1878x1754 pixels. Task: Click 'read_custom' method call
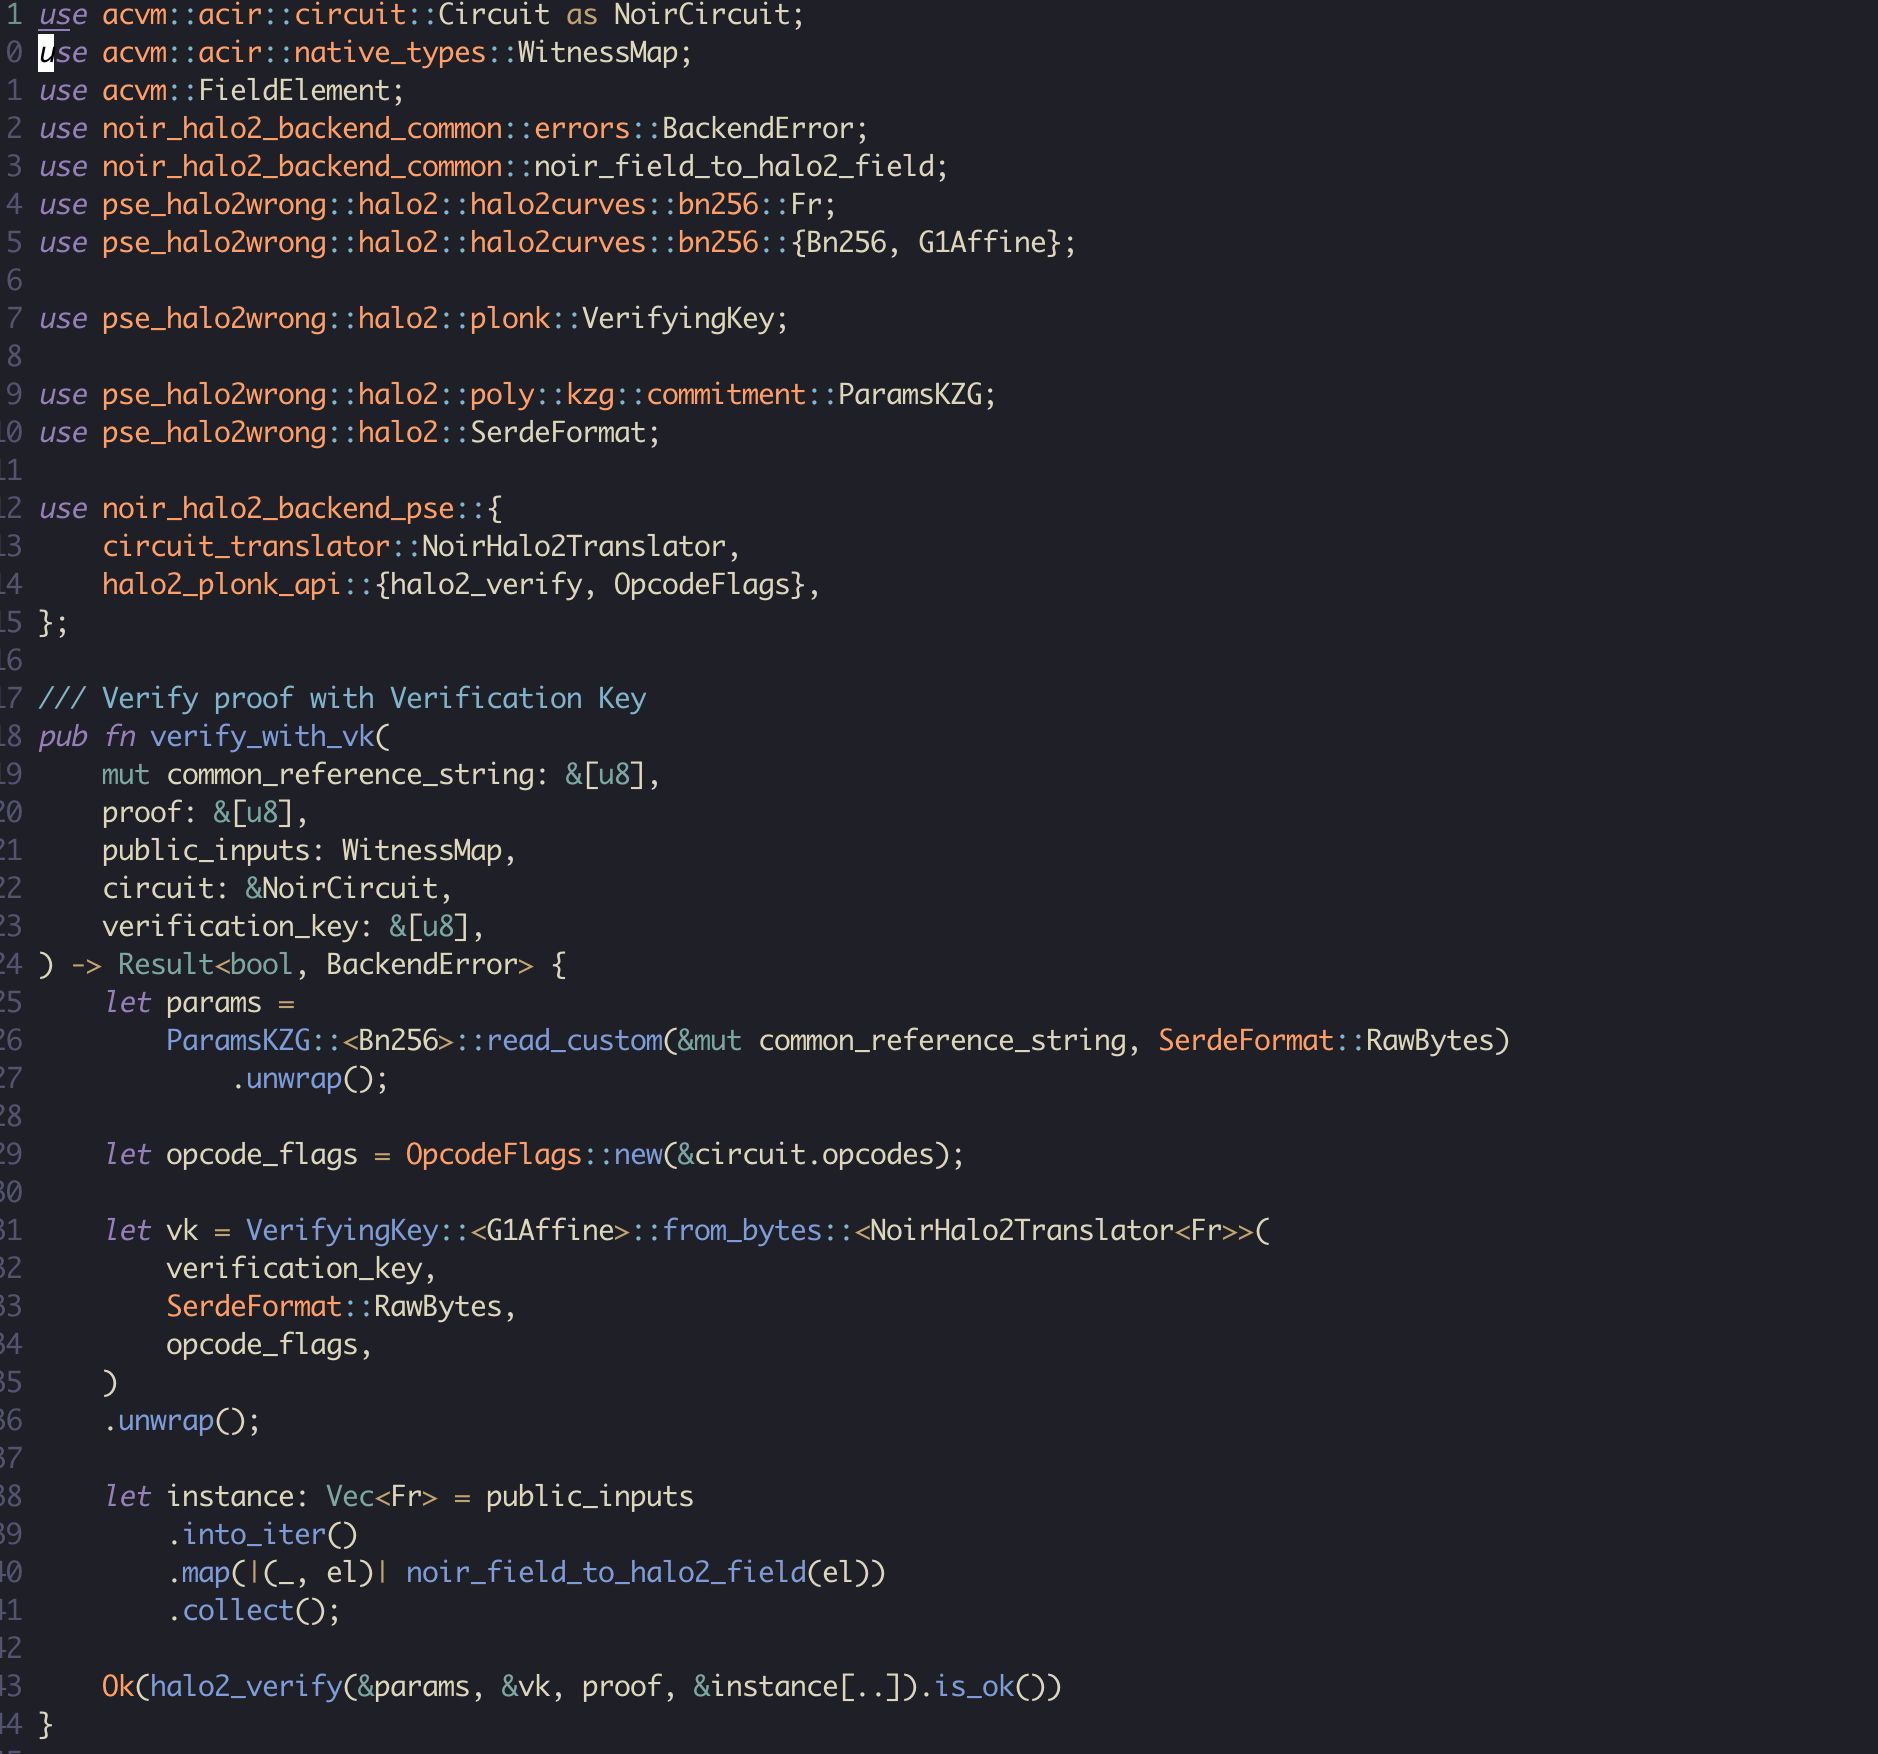point(574,1040)
